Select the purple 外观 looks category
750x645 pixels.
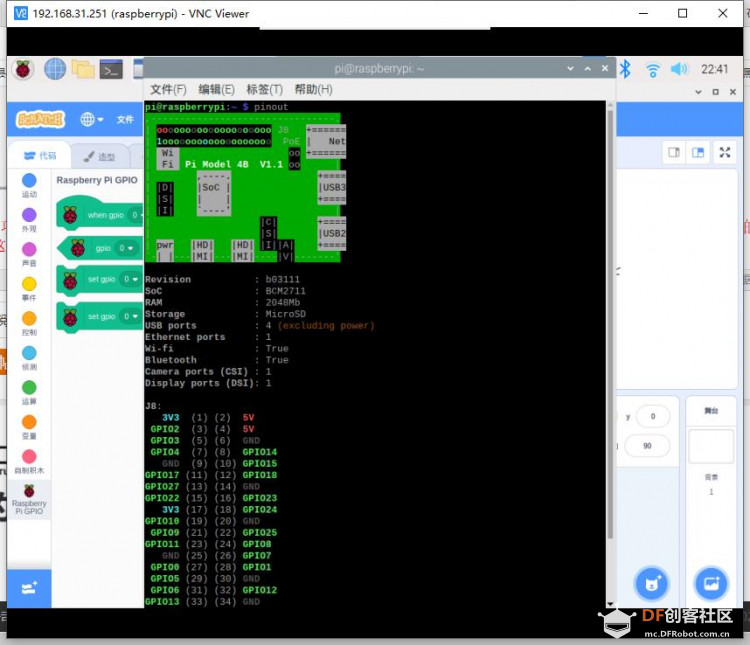tap(29, 220)
